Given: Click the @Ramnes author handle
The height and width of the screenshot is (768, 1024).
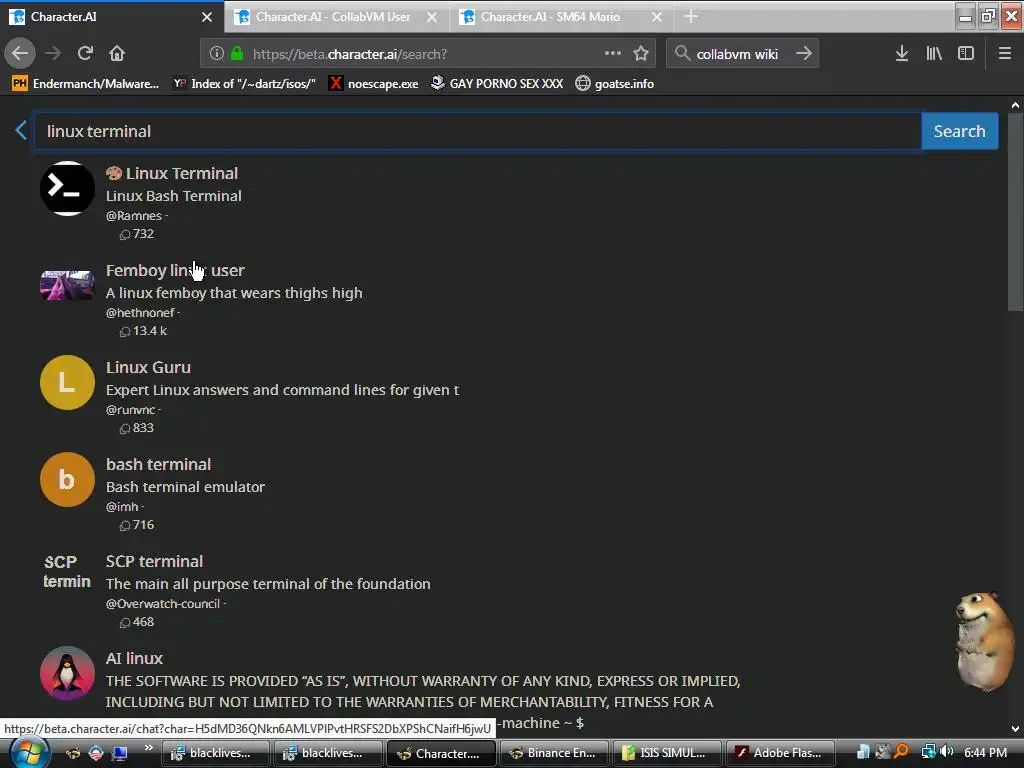Looking at the screenshot, I should pyautogui.click(x=134, y=216).
